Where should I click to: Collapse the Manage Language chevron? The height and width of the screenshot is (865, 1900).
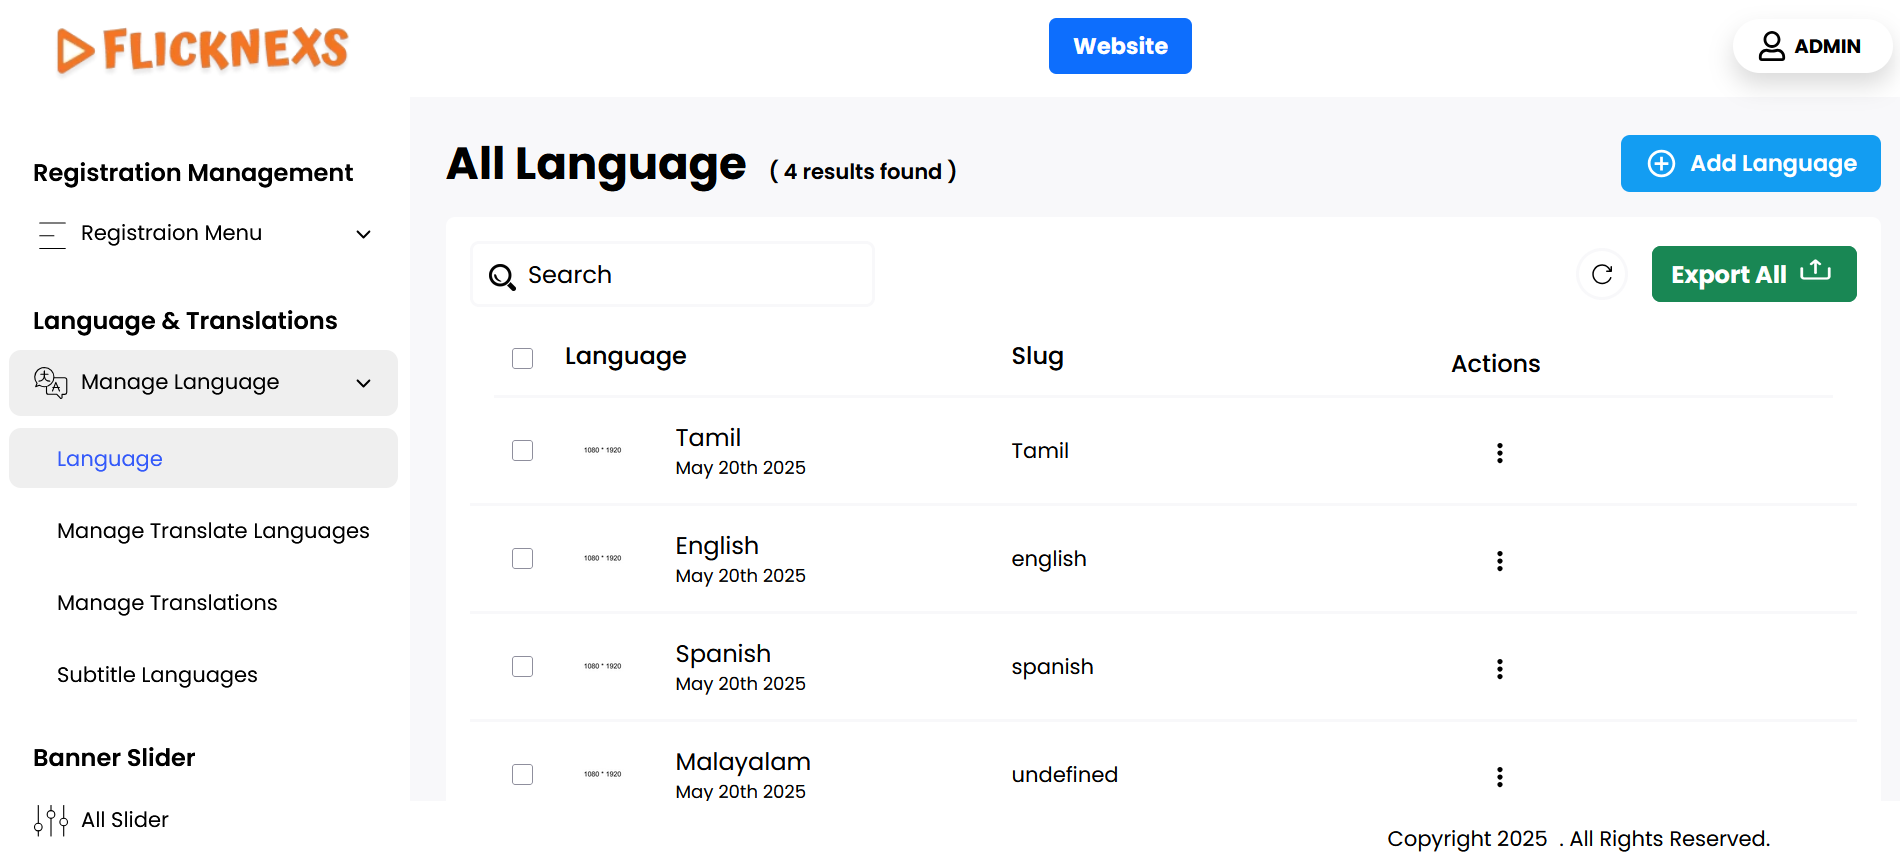tap(364, 383)
